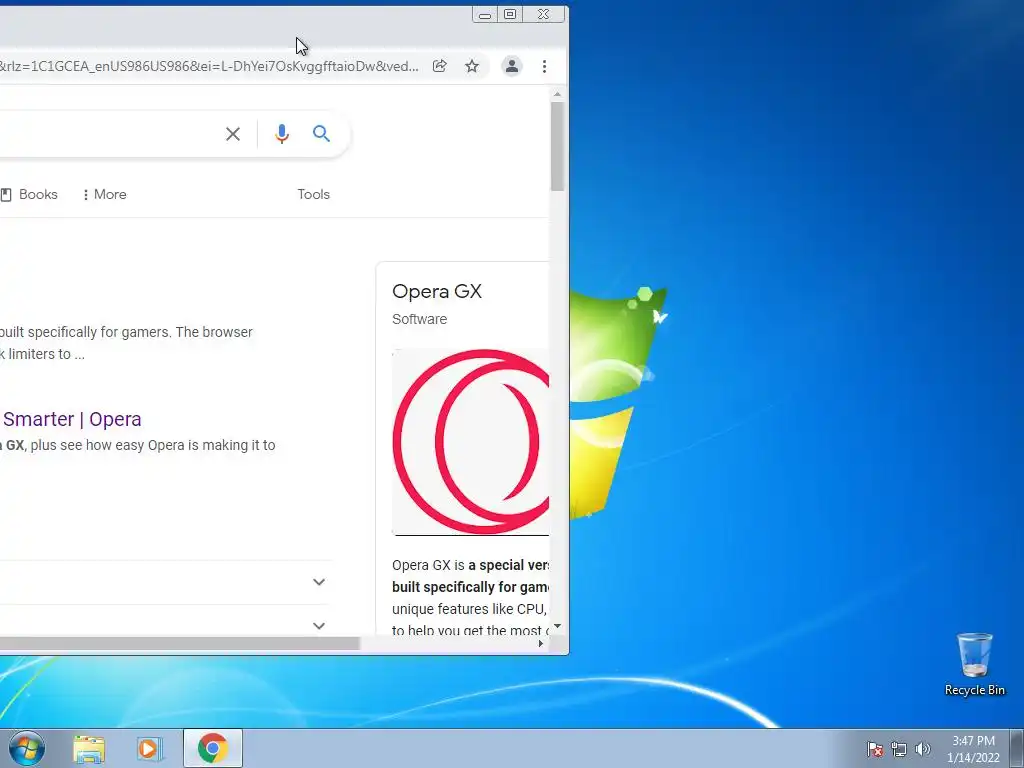Click the scroll down arrow
1024x768 pixels.
click(557, 626)
